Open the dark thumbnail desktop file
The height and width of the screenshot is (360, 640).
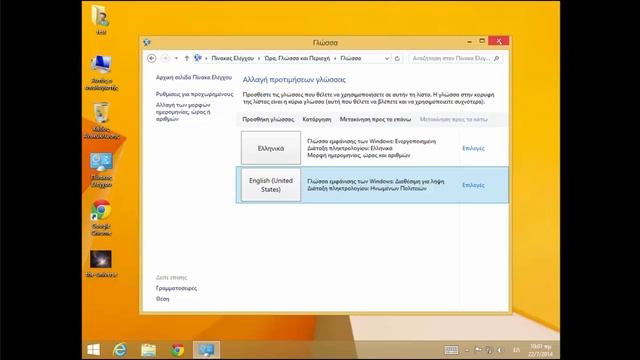pyautogui.click(x=101, y=264)
